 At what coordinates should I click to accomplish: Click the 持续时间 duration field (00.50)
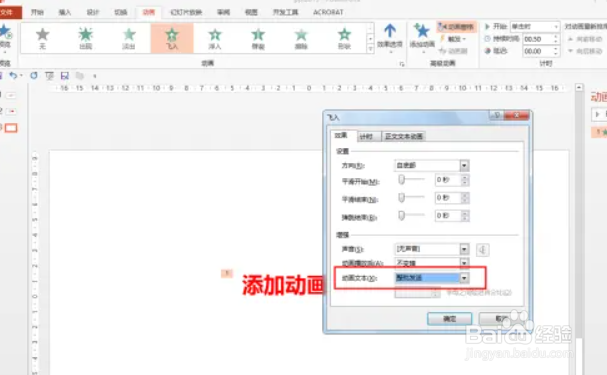(x=538, y=39)
